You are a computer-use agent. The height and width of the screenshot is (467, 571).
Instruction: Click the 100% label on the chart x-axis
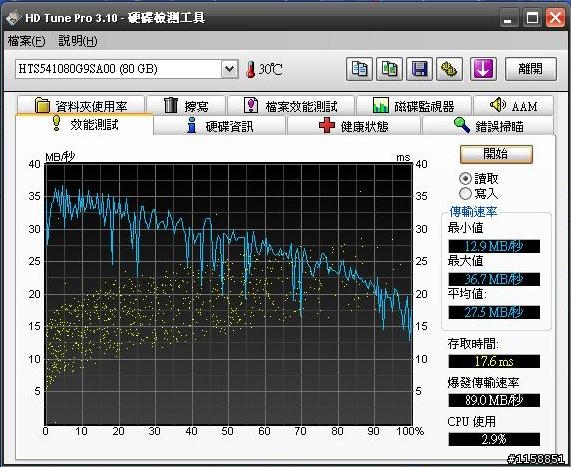(410, 431)
